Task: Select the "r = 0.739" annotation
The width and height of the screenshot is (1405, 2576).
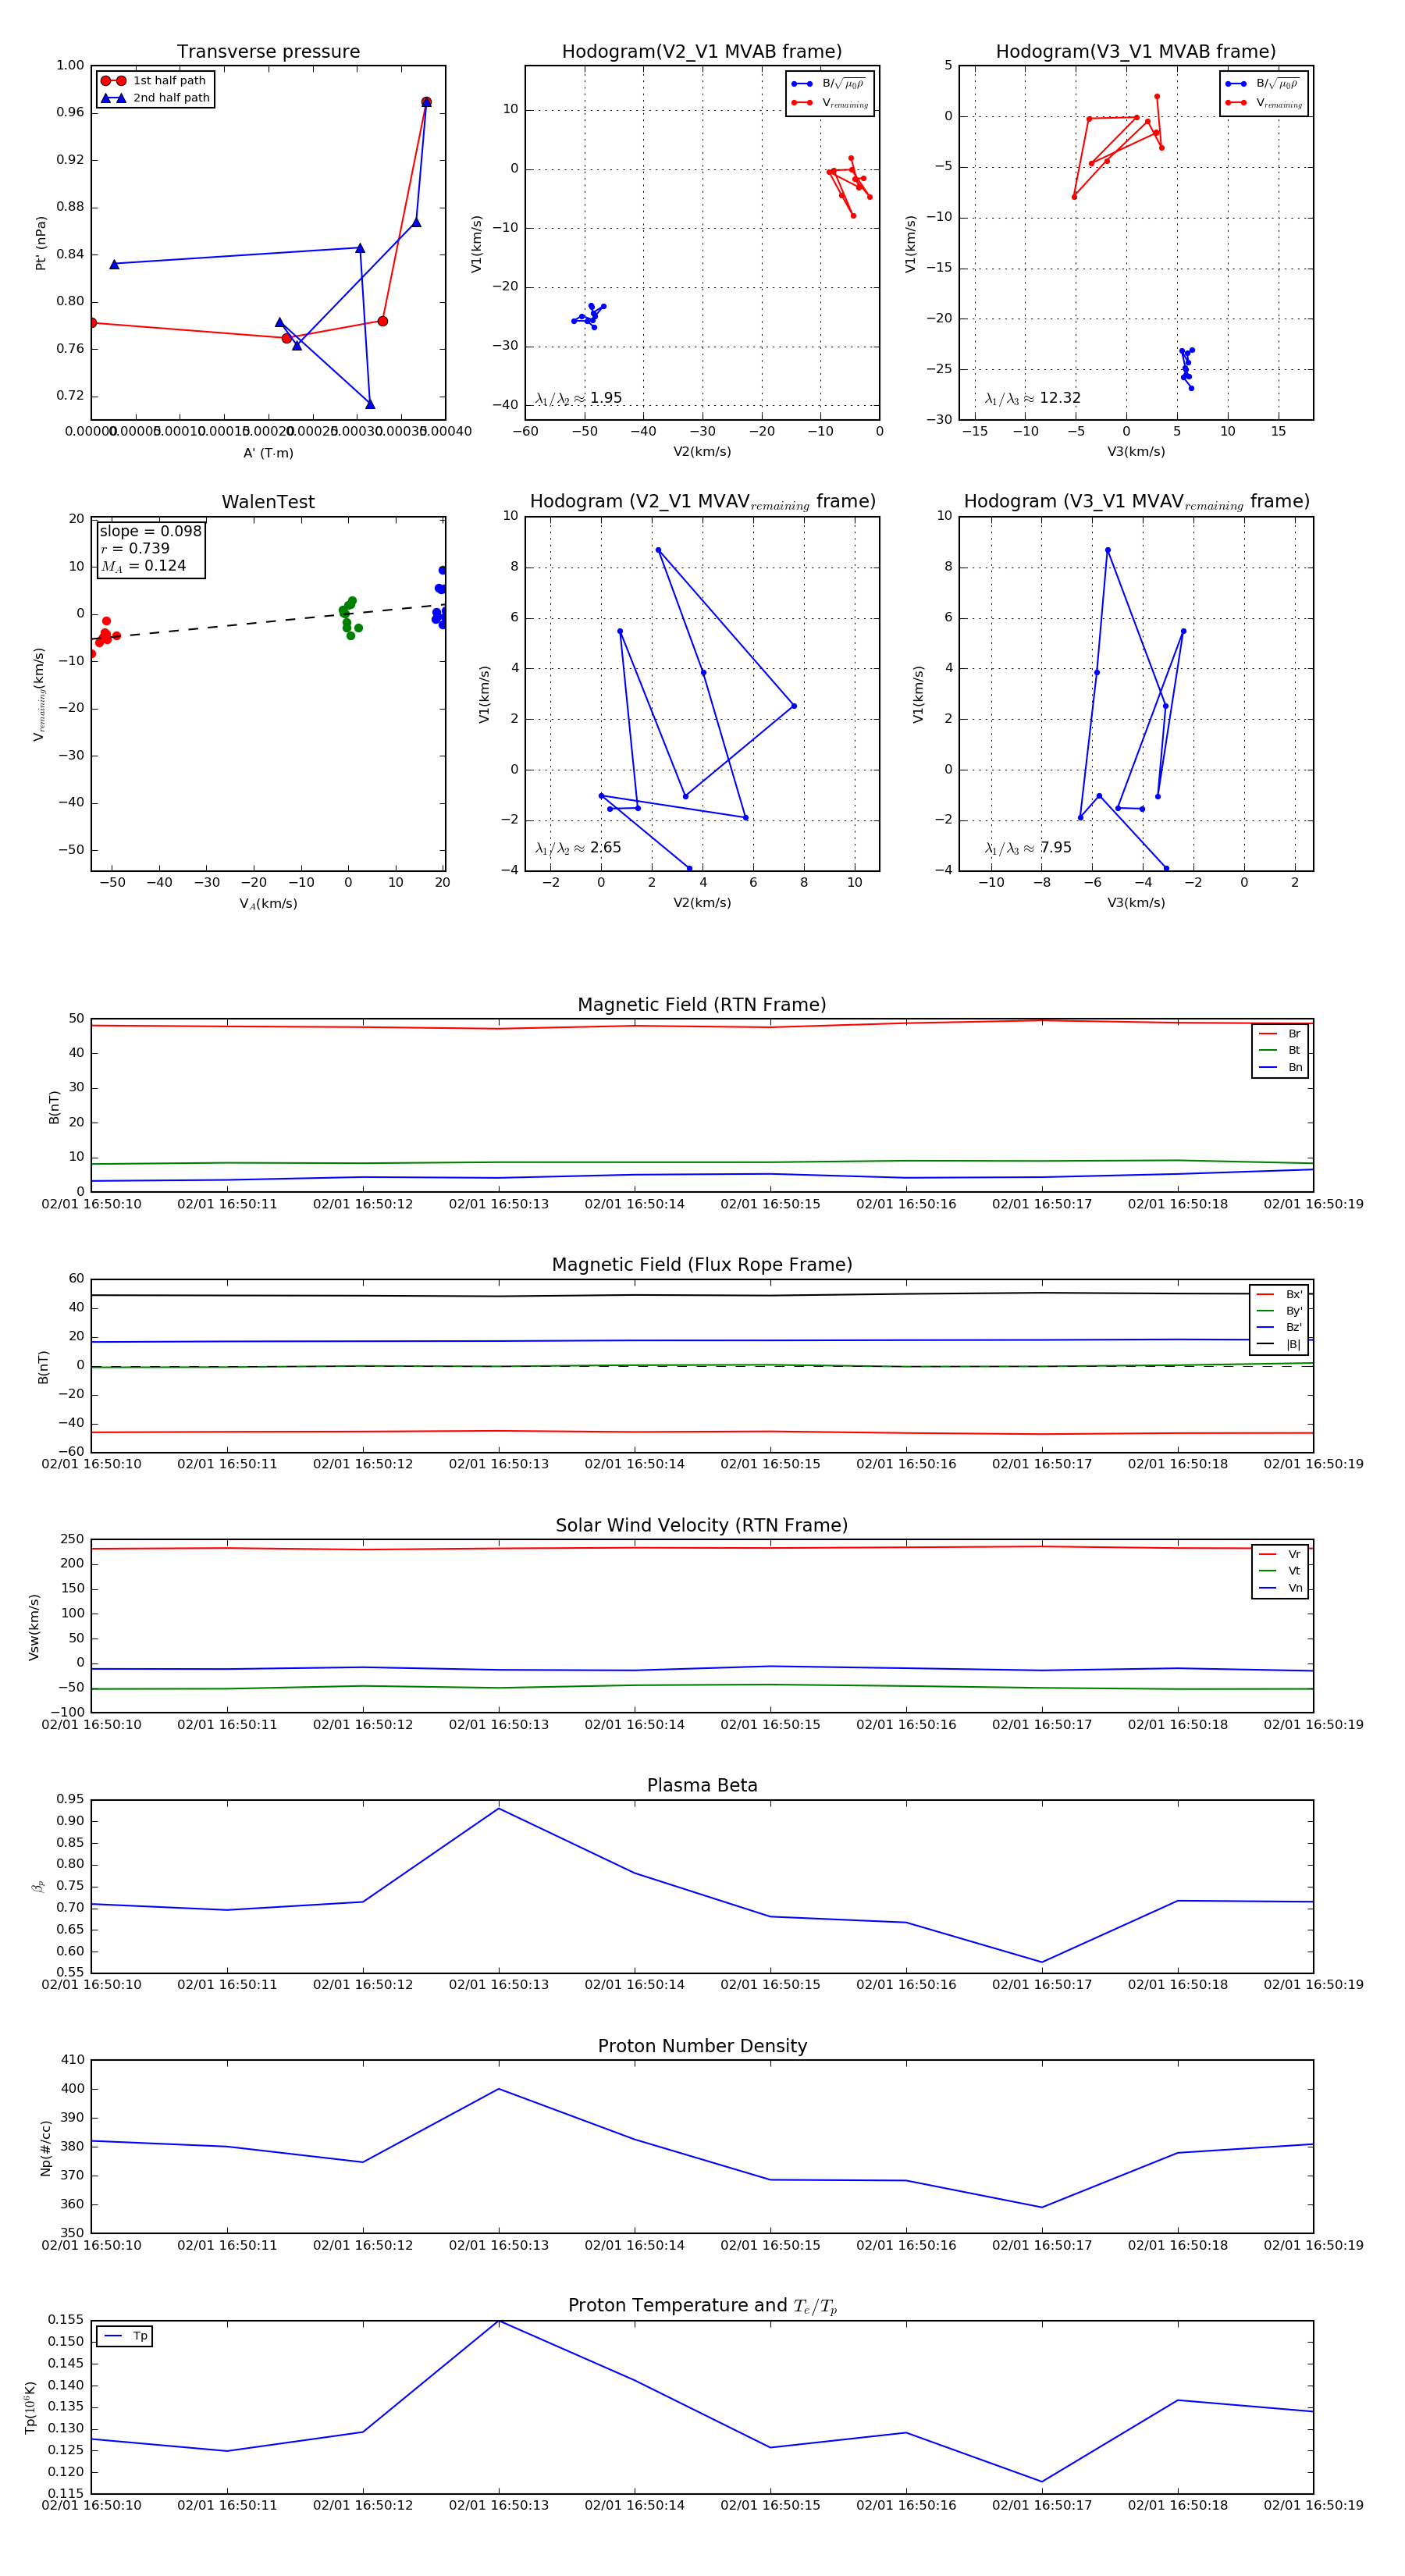Action: (135, 548)
